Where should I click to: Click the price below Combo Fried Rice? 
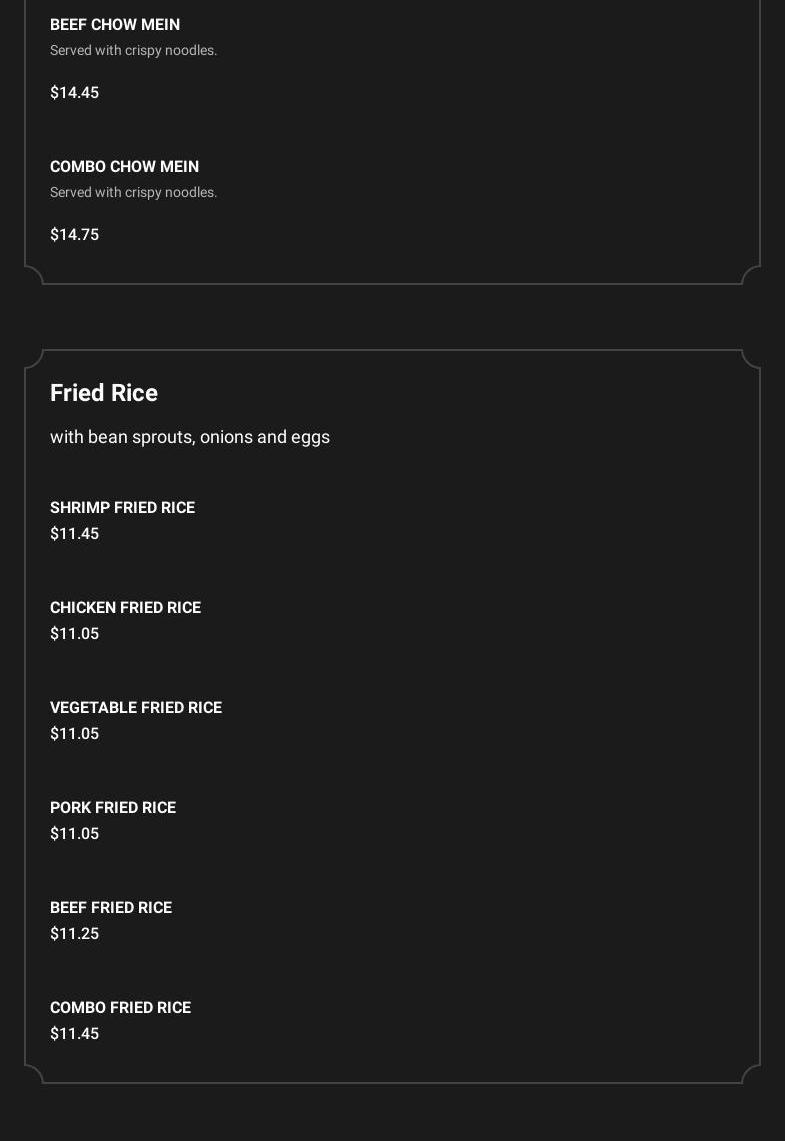click(74, 1033)
